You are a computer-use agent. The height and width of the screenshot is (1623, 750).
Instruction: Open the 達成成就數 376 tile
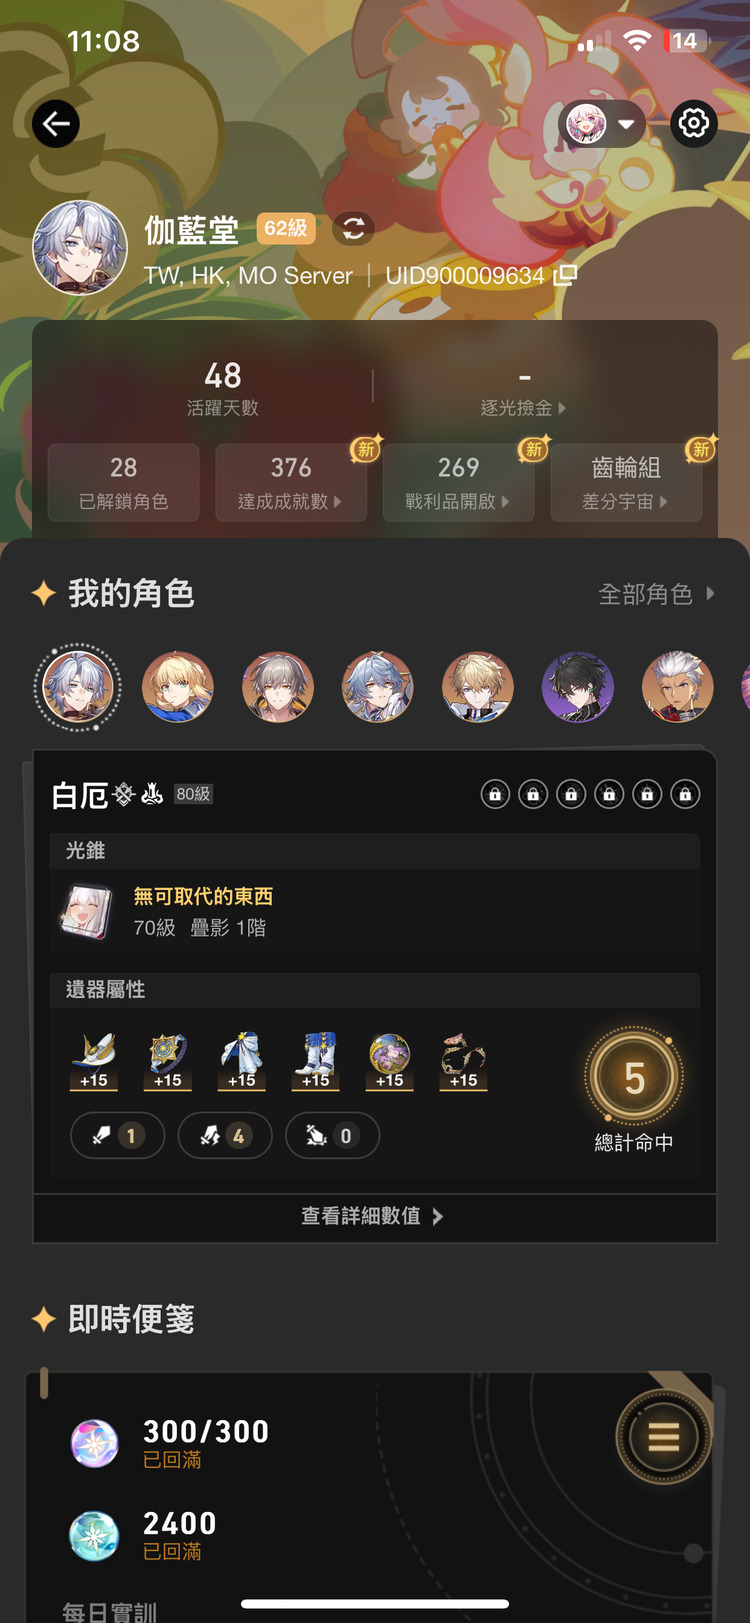coord(291,483)
